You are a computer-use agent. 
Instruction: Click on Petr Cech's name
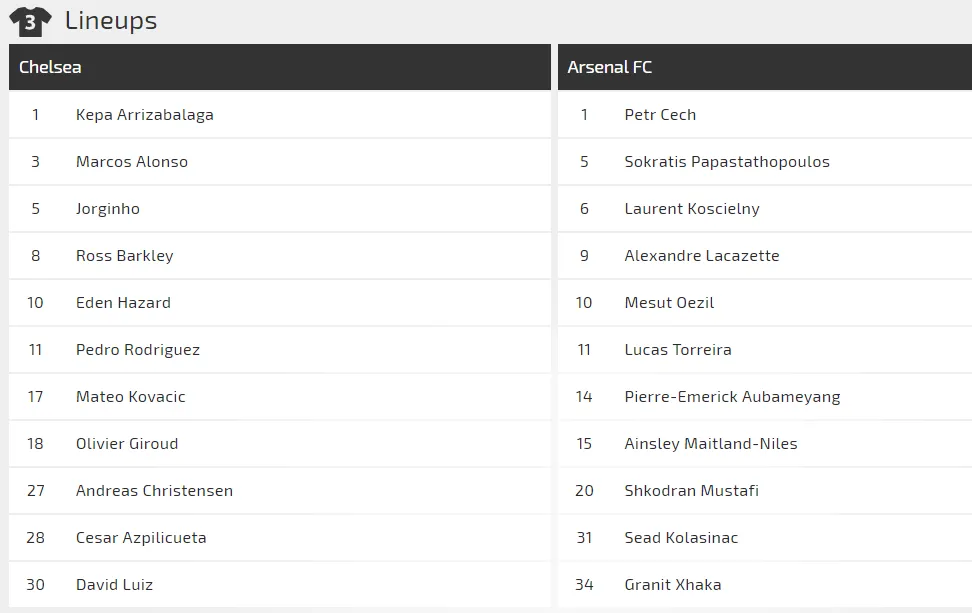(660, 115)
